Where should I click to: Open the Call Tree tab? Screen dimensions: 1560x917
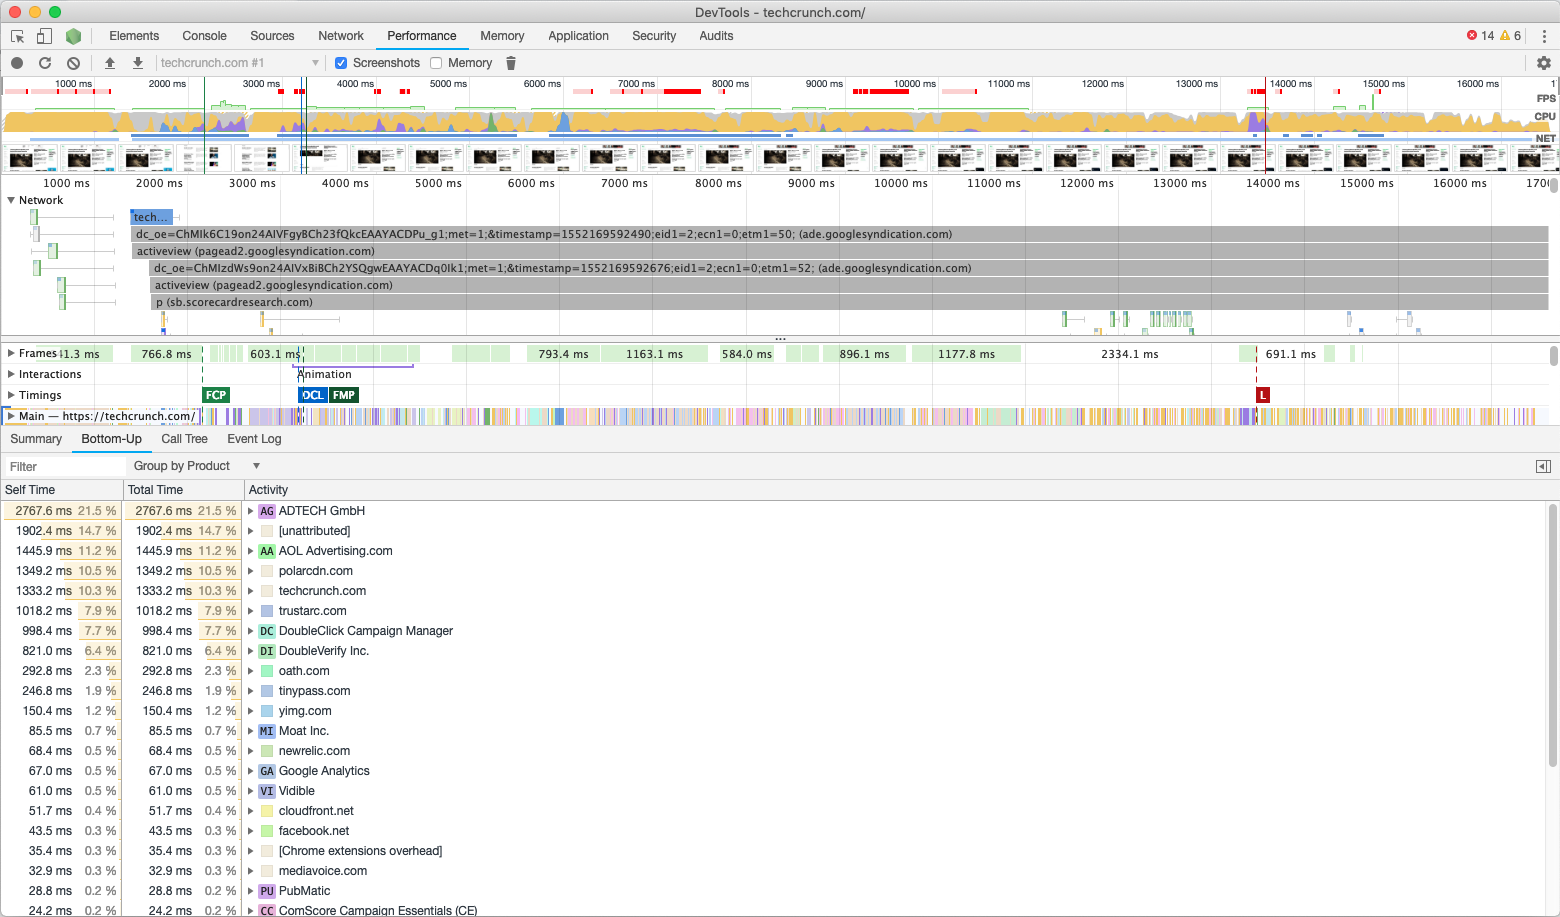click(x=184, y=438)
